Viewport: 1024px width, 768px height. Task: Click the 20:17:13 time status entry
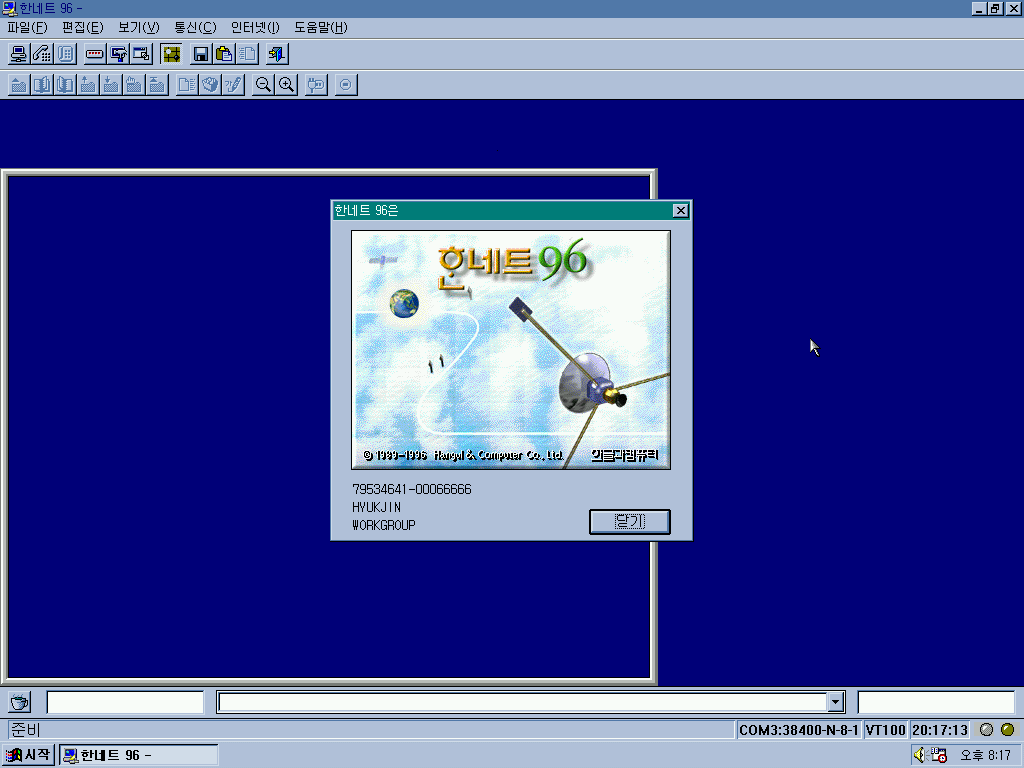point(940,730)
